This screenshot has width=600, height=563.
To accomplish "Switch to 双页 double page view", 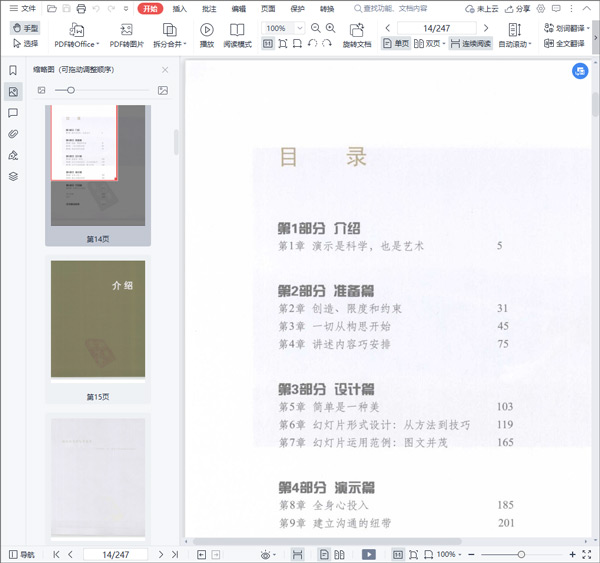I will pyautogui.click(x=429, y=44).
